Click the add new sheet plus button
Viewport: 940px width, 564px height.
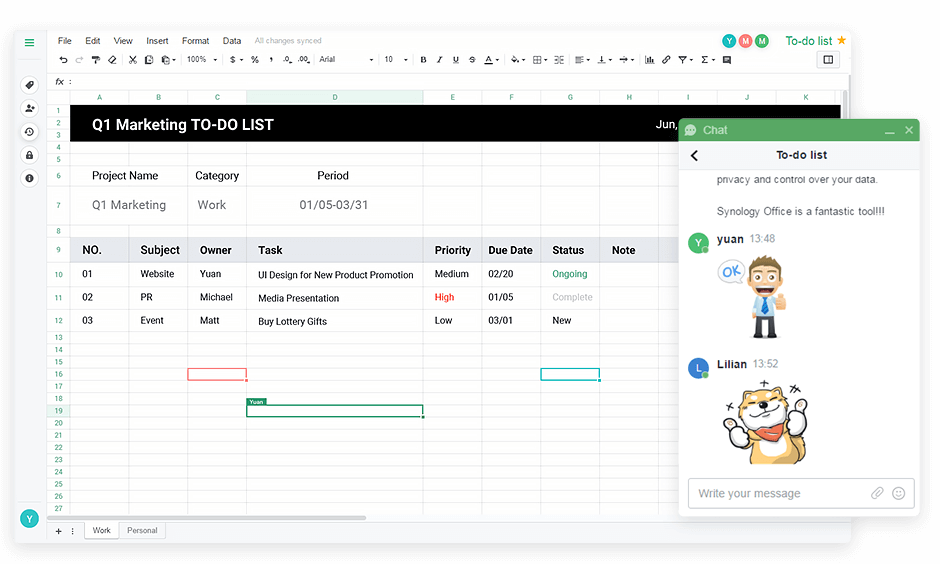click(x=58, y=531)
